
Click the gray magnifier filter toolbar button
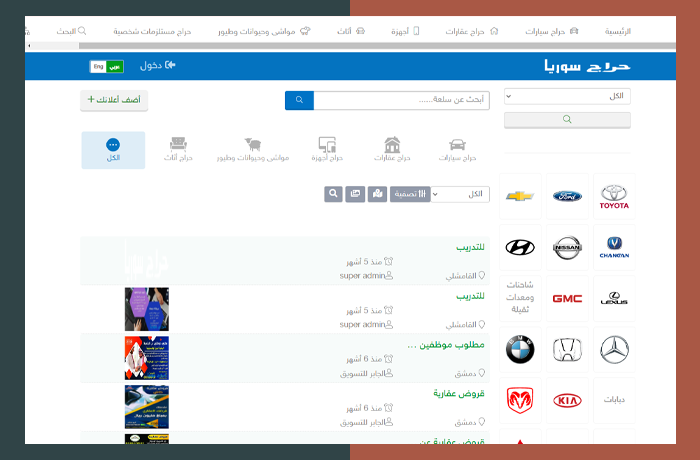point(333,194)
